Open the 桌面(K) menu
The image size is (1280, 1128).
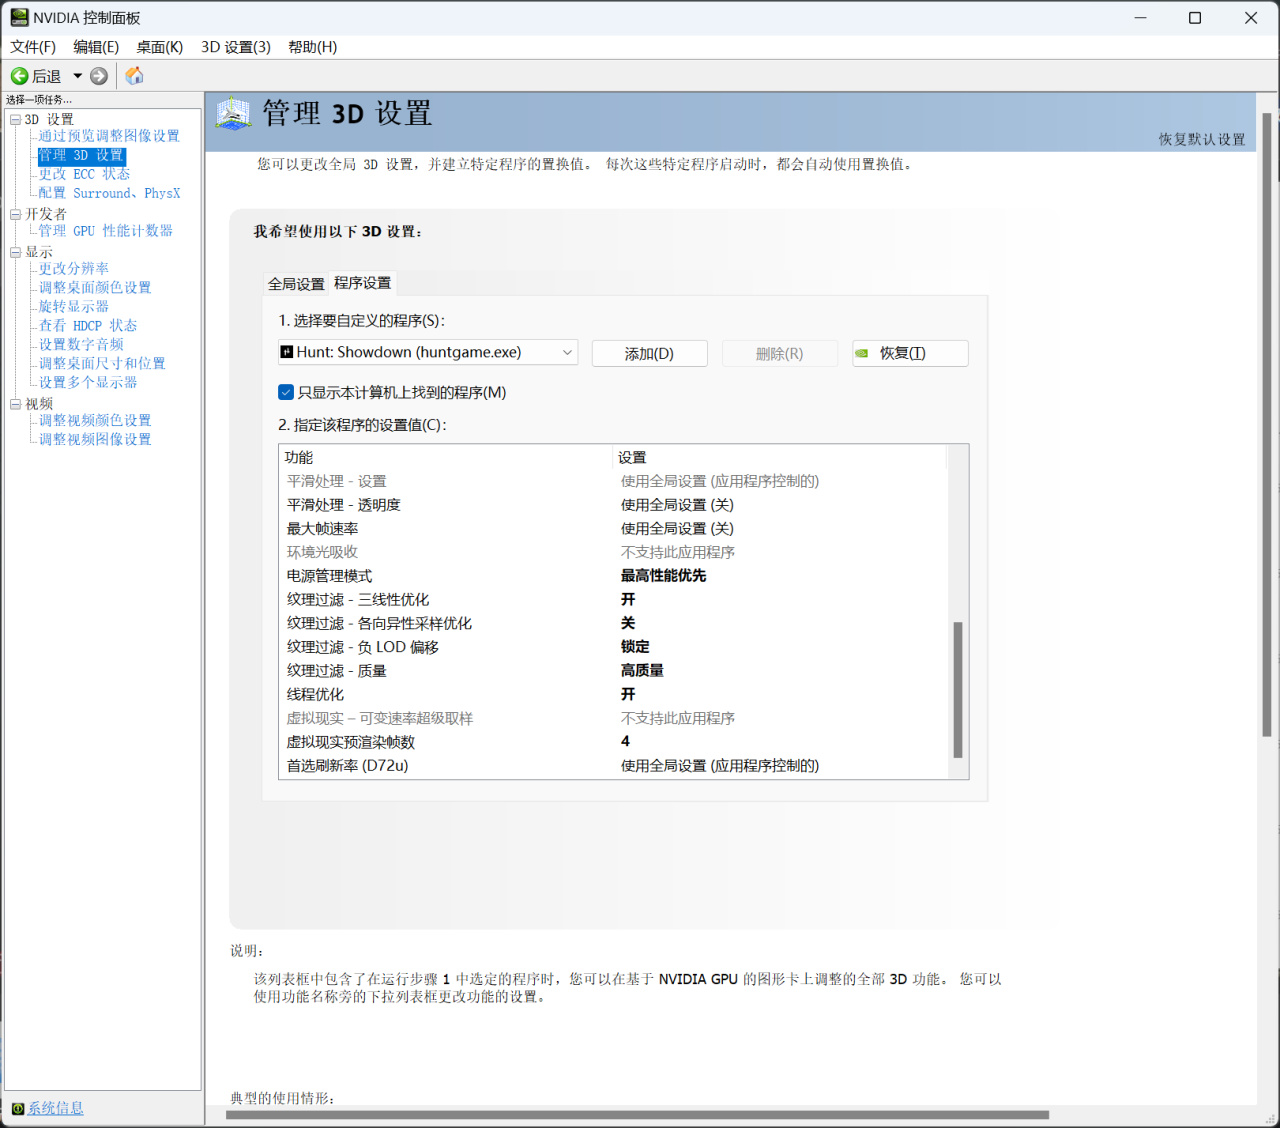pos(160,47)
